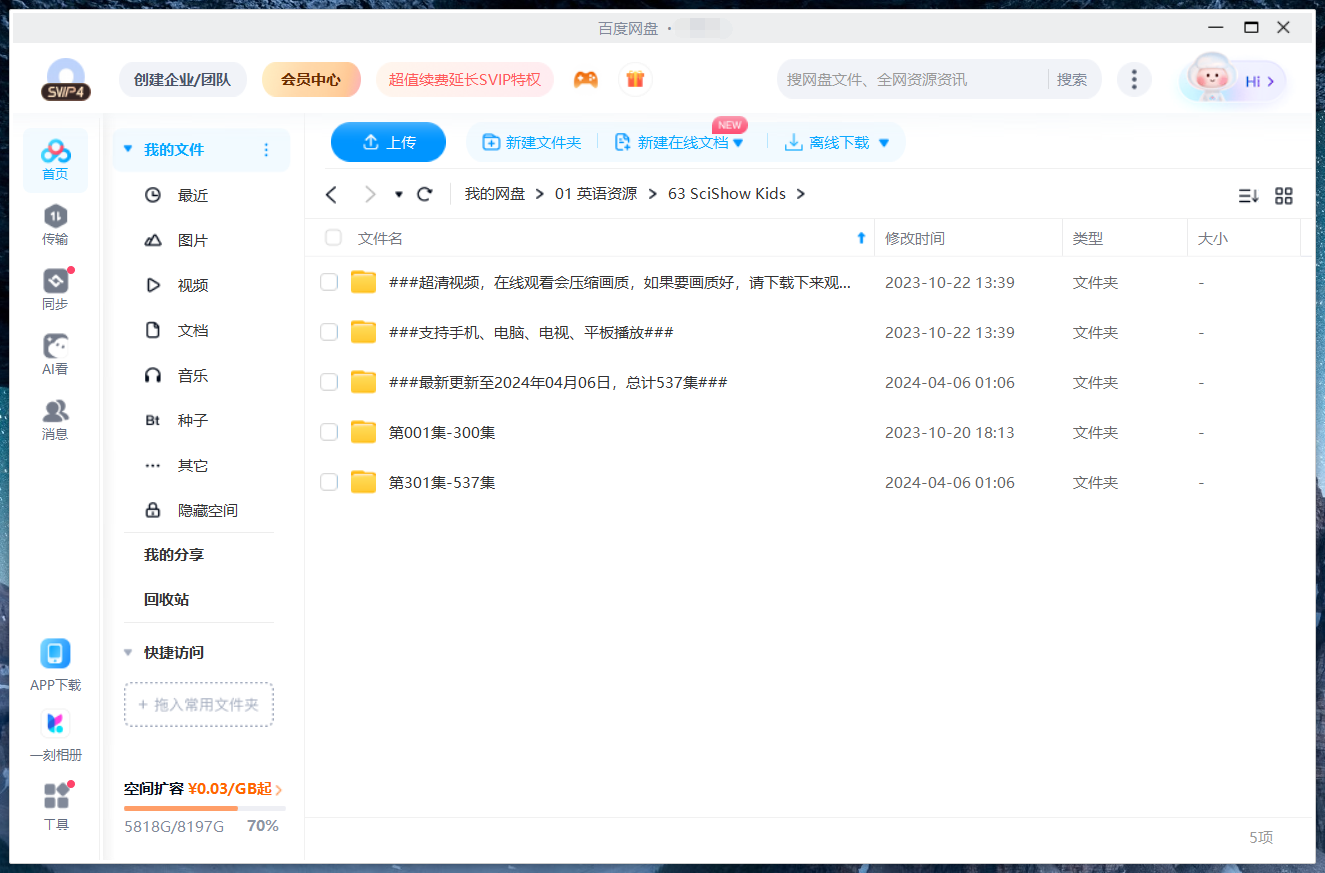Open the sort order icon
Image resolution: width=1325 pixels, height=873 pixels.
click(x=1248, y=196)
